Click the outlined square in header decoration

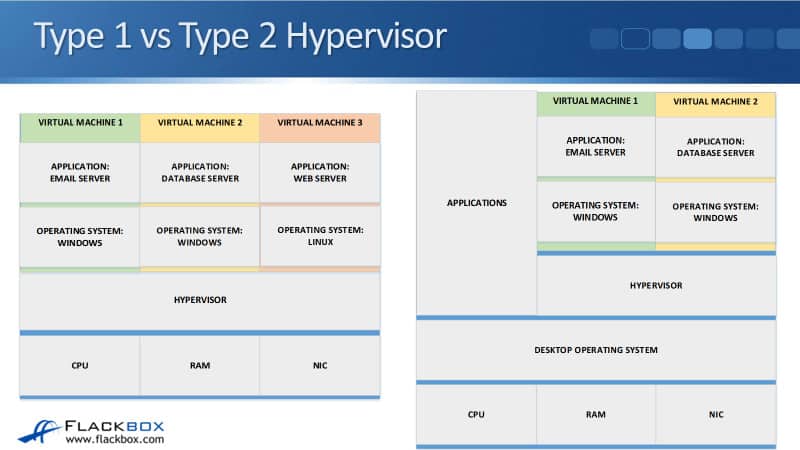pos(635,39)
